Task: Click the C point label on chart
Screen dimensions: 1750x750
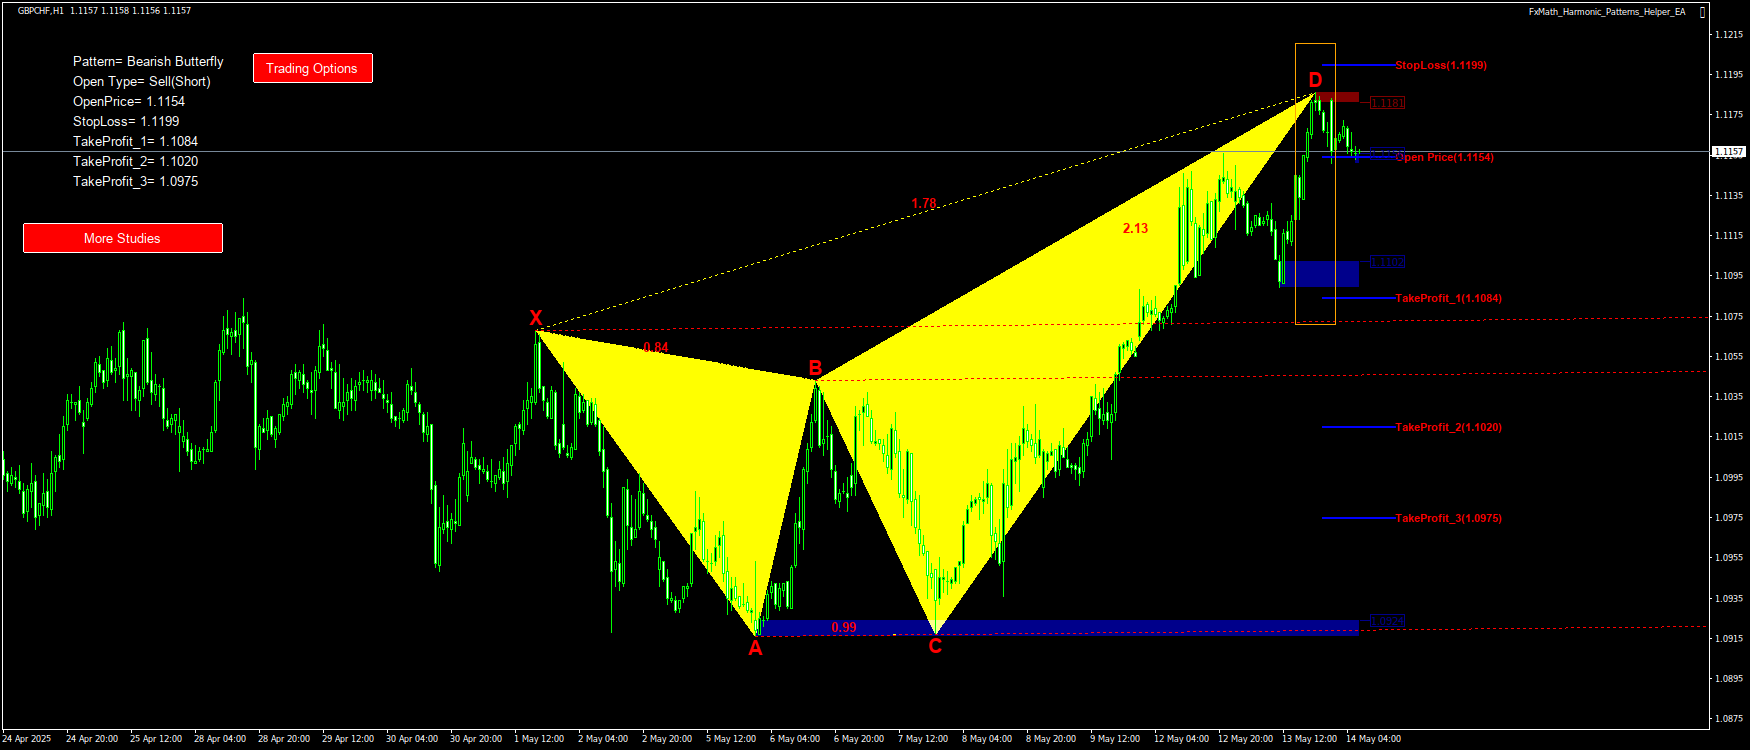Action: click(935, 646)
